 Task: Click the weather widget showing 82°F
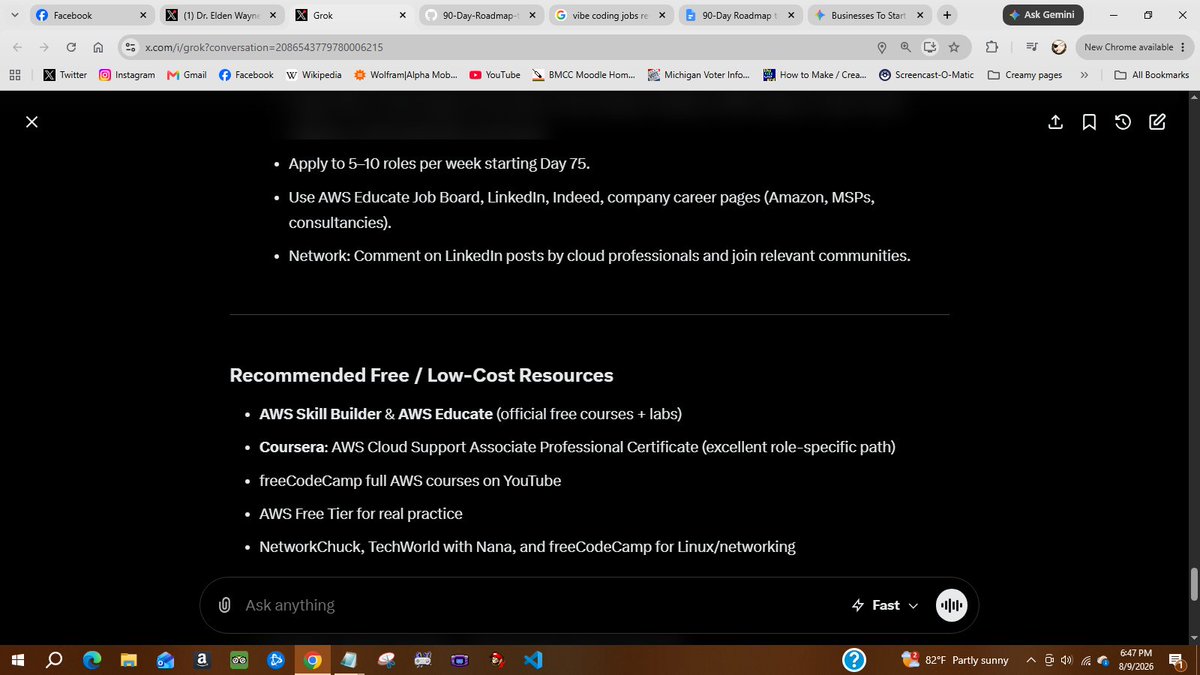coord(956,660)
